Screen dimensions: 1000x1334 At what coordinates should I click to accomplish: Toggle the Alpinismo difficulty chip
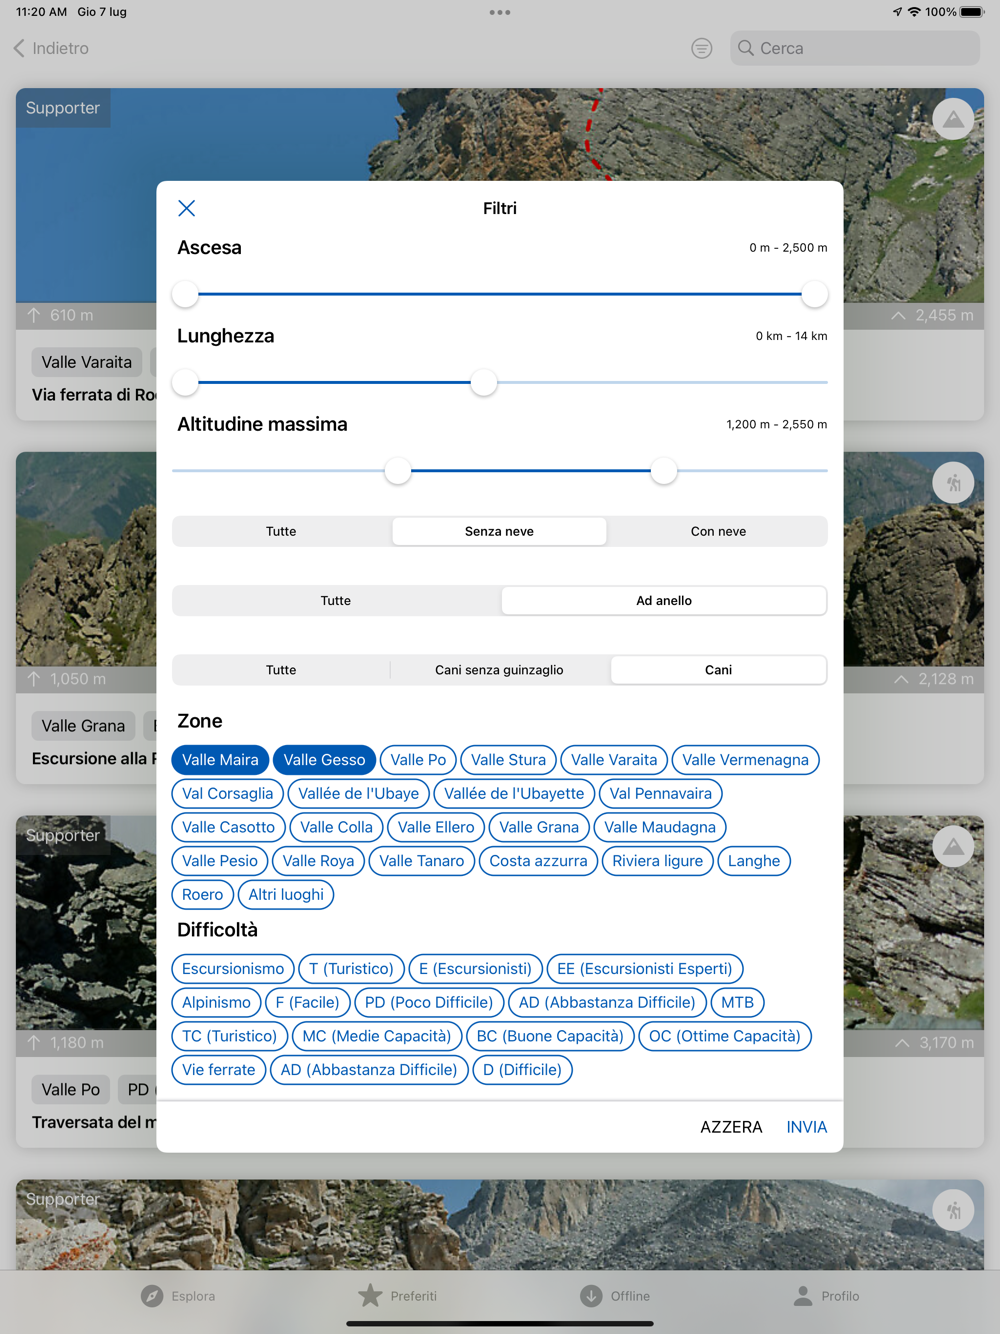pos(216,1003)
